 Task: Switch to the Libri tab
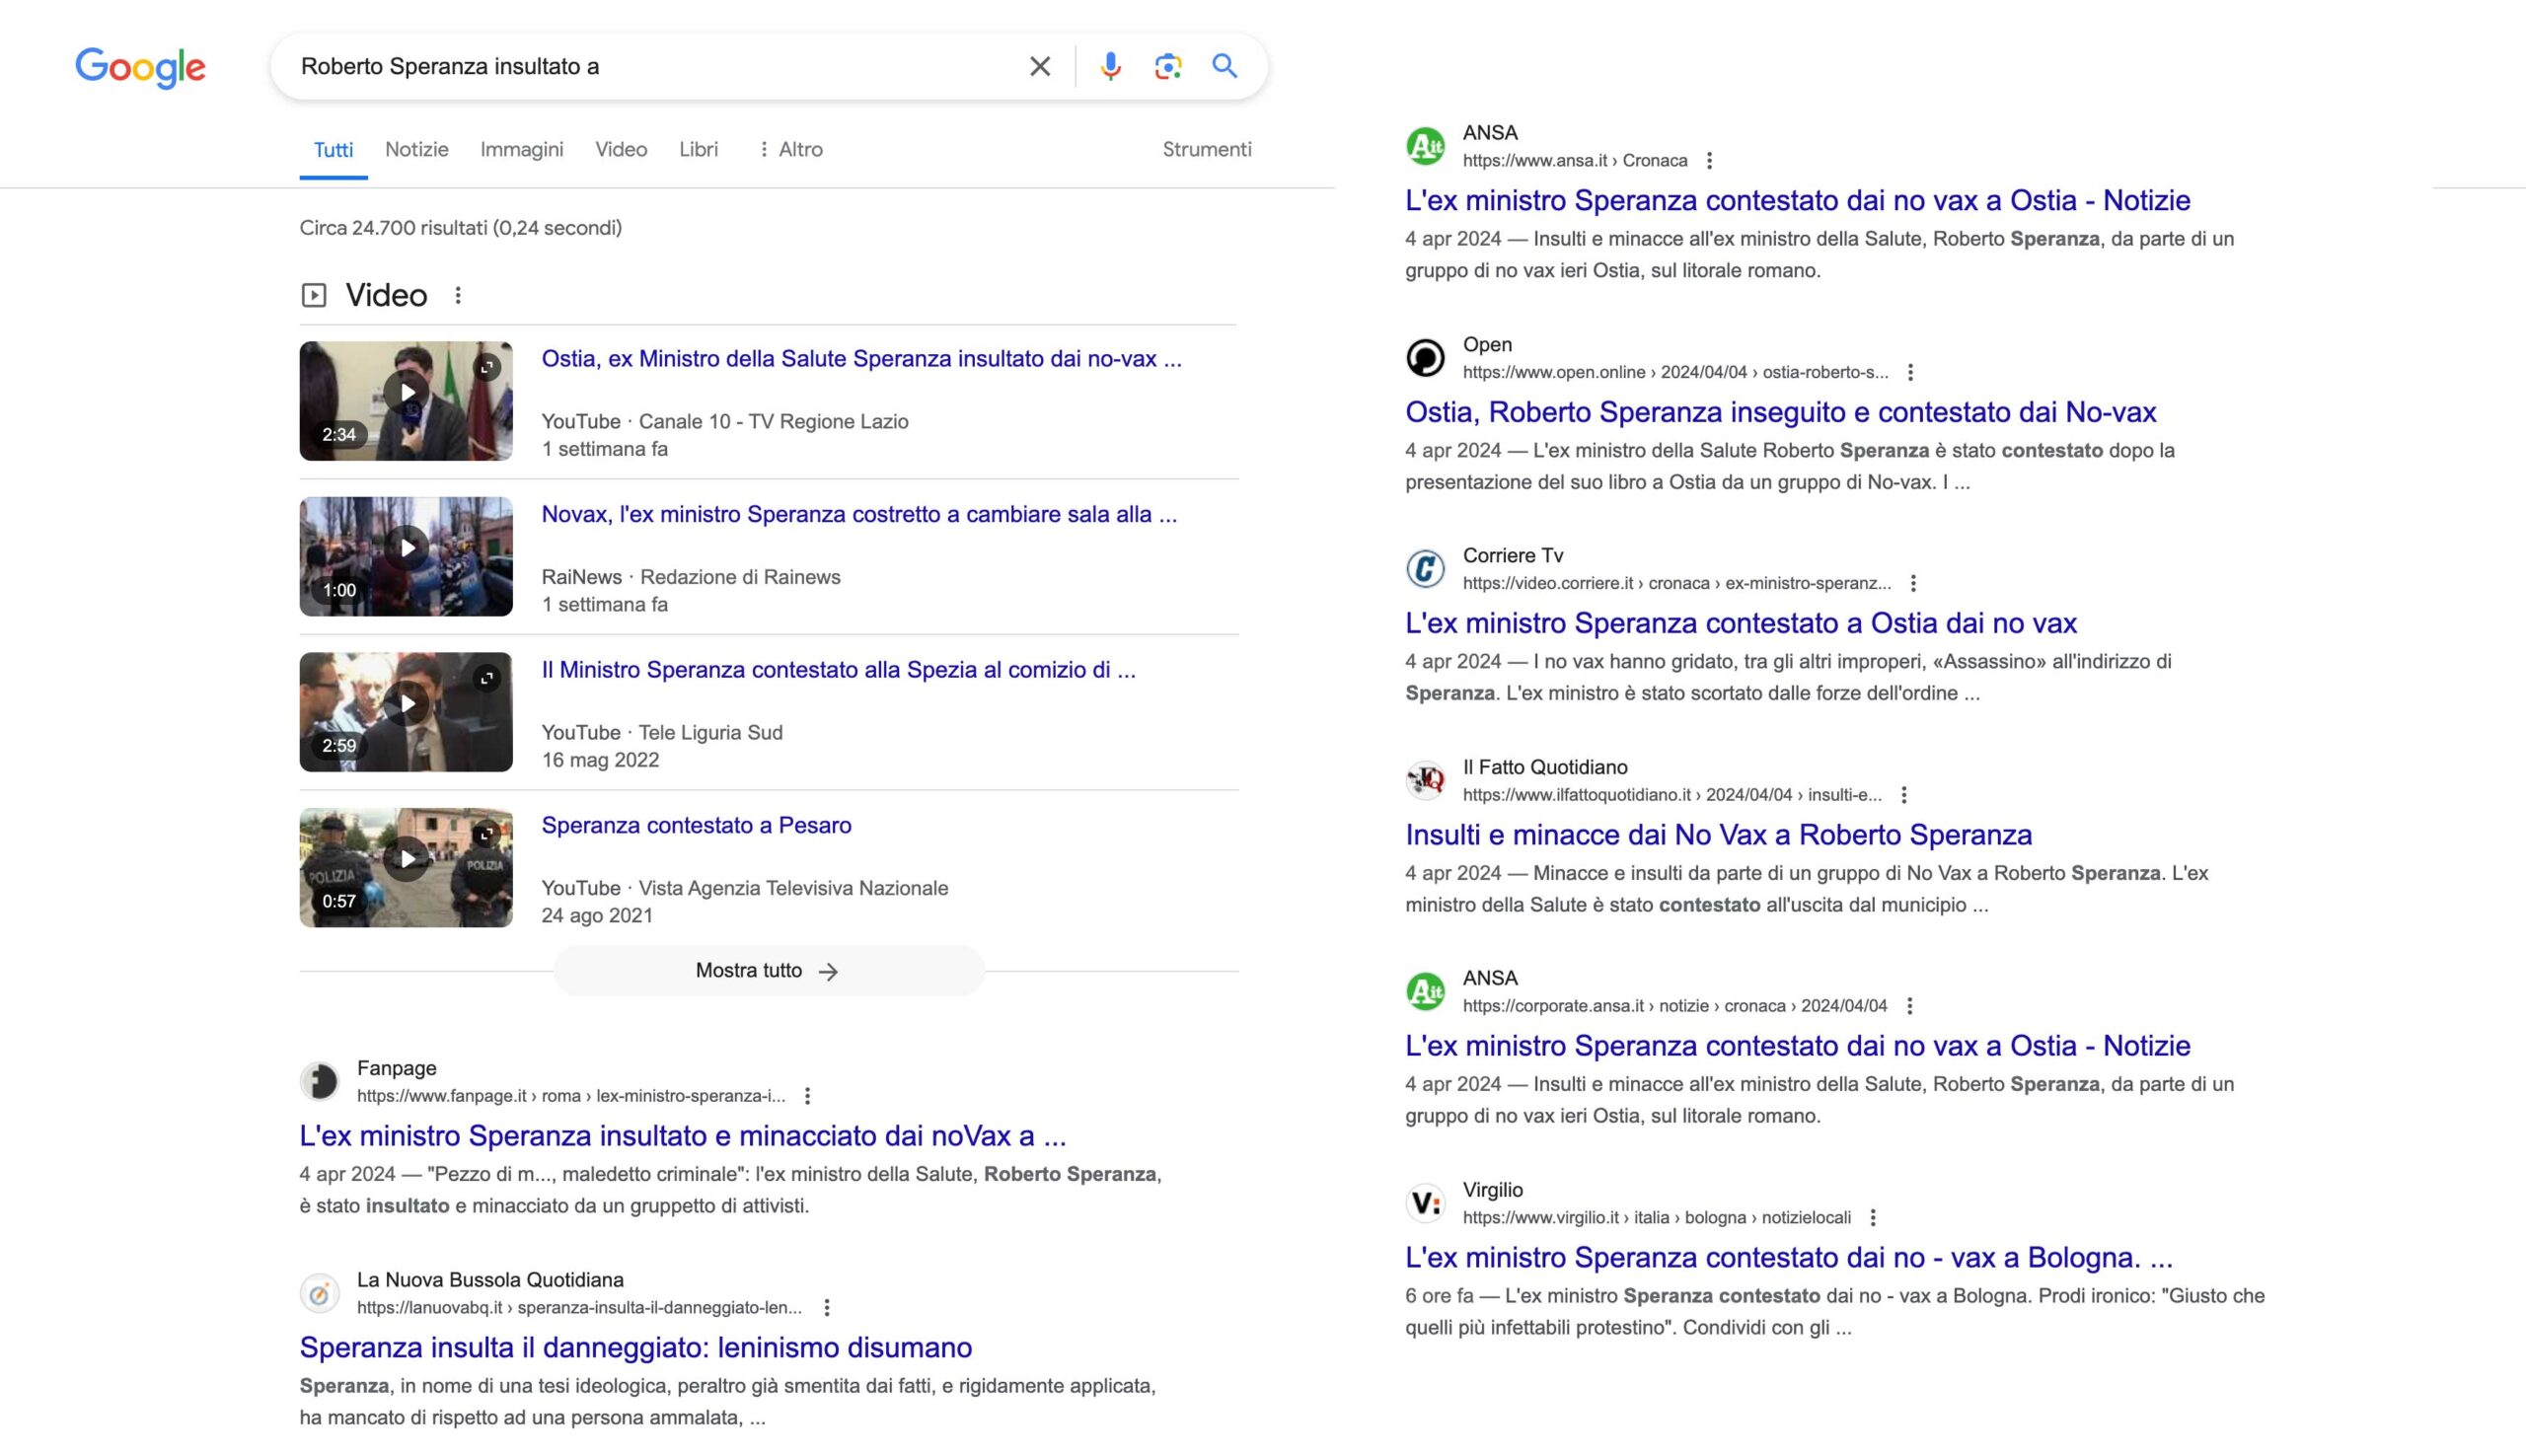point(699,150)
